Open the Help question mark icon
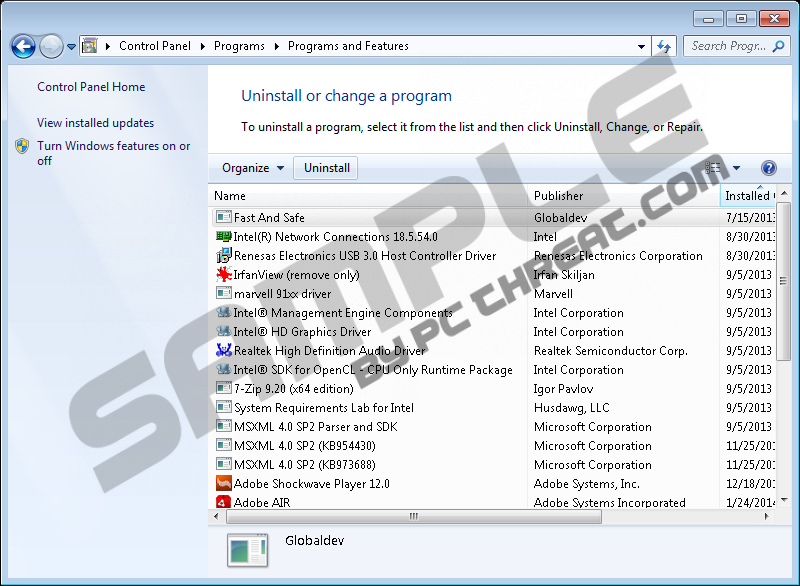The image size is (800, 586). pos(768,168)
